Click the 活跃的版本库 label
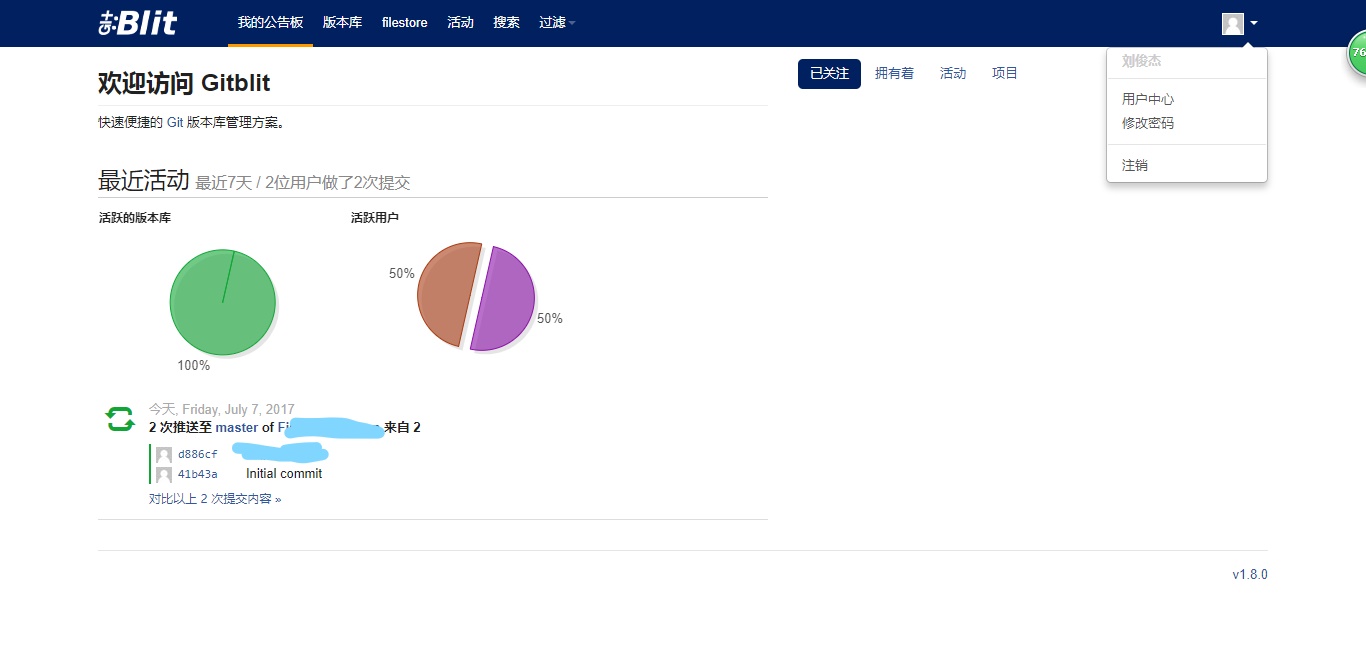The image size is (1366, 662). coord(134,218)
